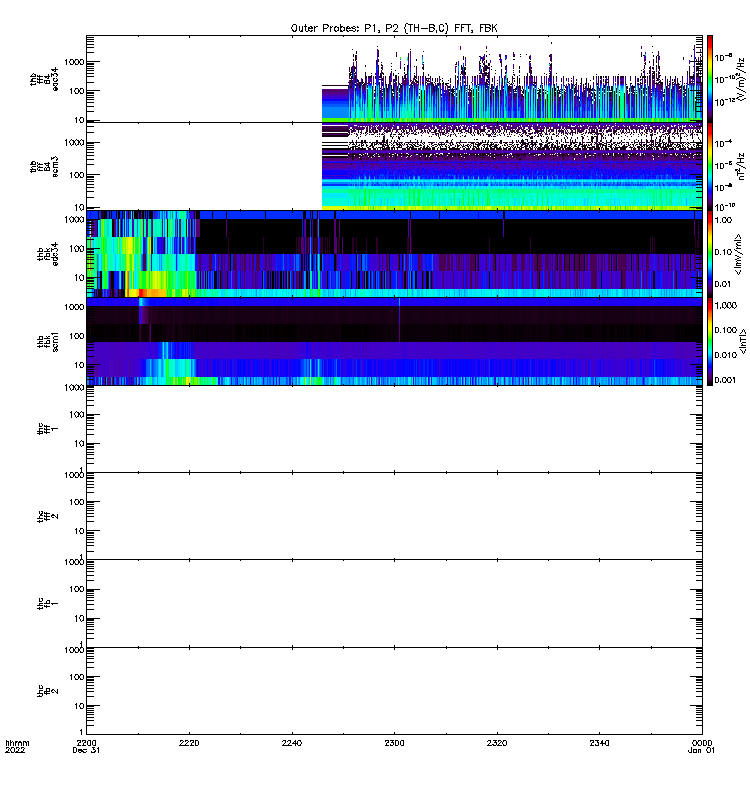
Task: Click inside the thb fff scm3 spectrogram panel
Action: pyautogui.click(x=394, y=166)
